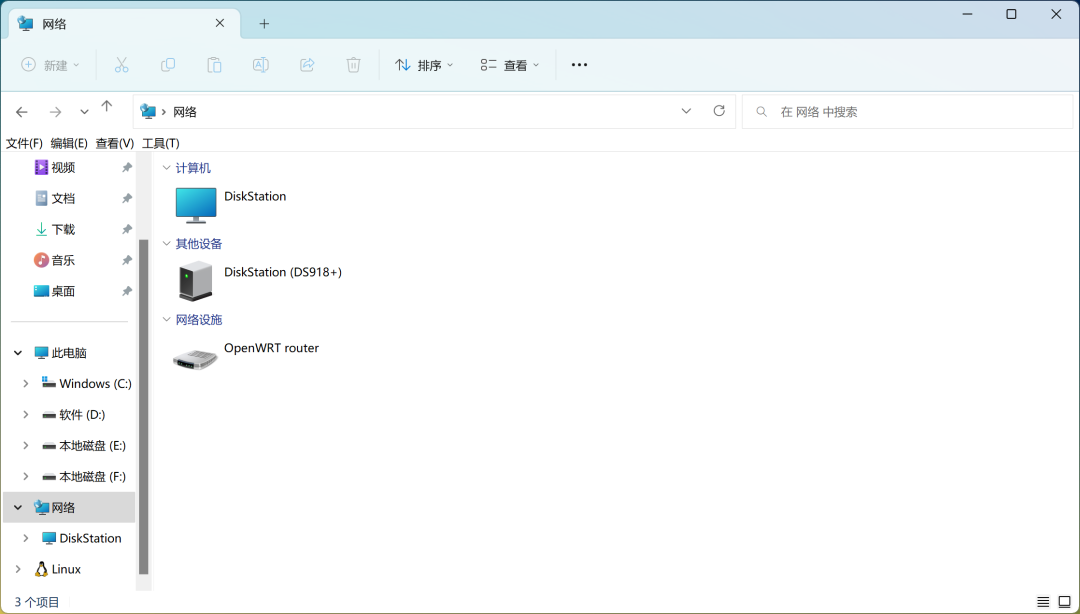
Task: Open the three-dot more options menu
Action: 579,65
